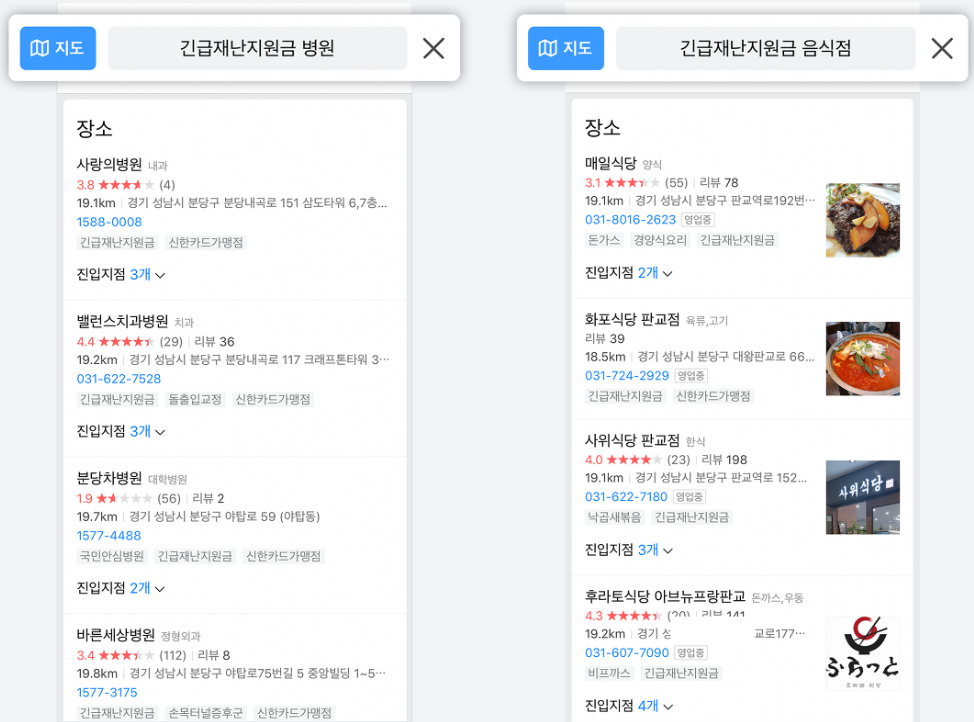The height and width of the screenshot is (722, 974).
Task: Click 긴급재난지원금 tag under 사랑의병원
Action: 117,242
